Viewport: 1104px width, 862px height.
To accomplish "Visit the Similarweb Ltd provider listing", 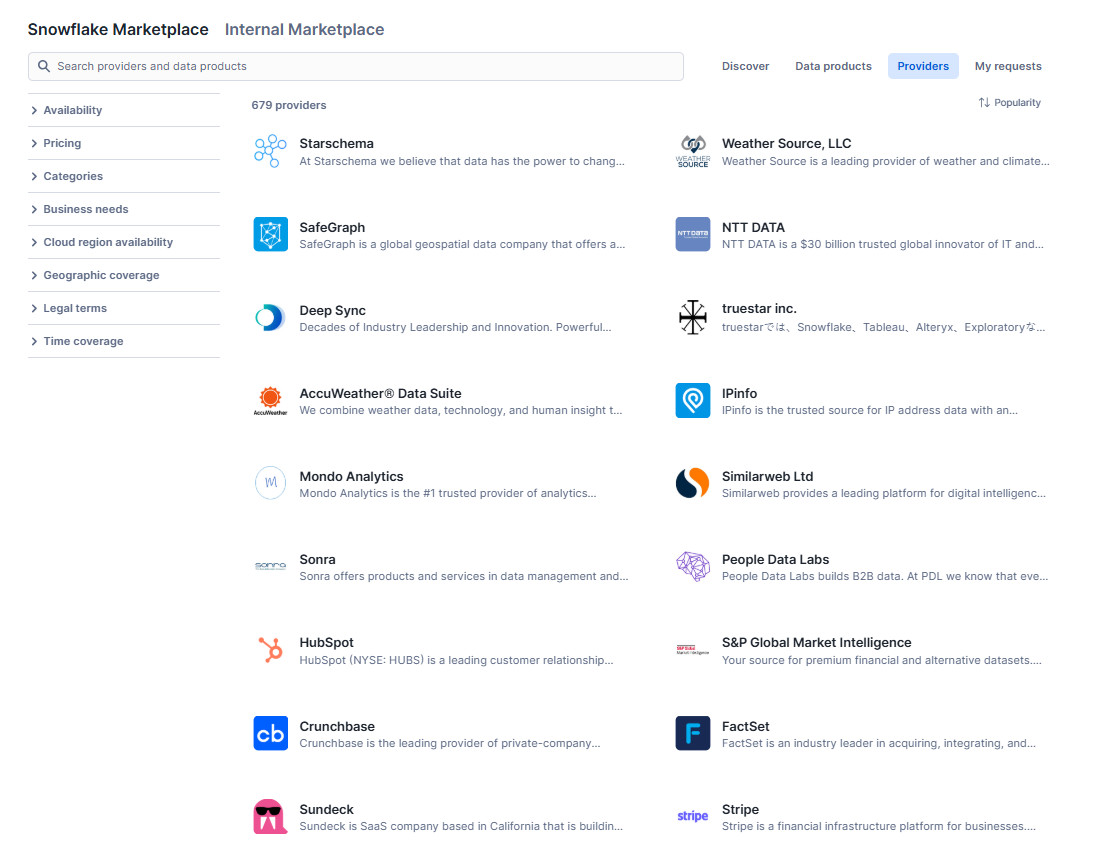I will (x=768, y=476).
